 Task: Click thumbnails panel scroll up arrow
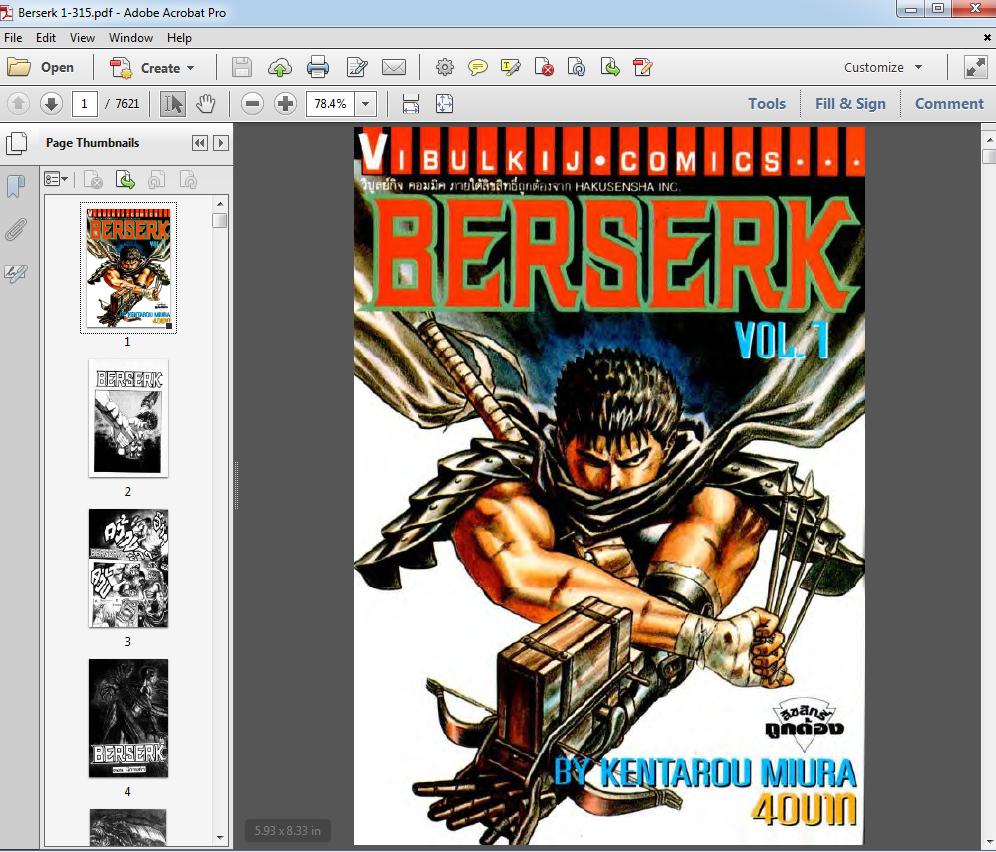[x=220, y=203]
